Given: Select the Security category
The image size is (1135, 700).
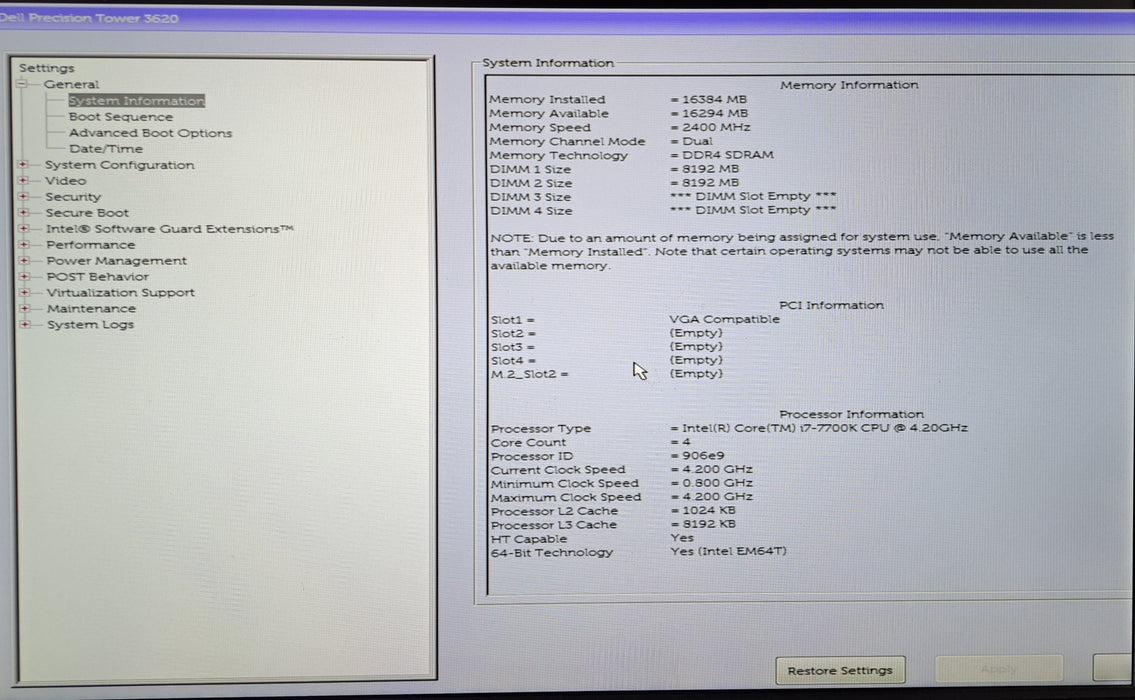Looking at the screenshot, I should (73, 197).
